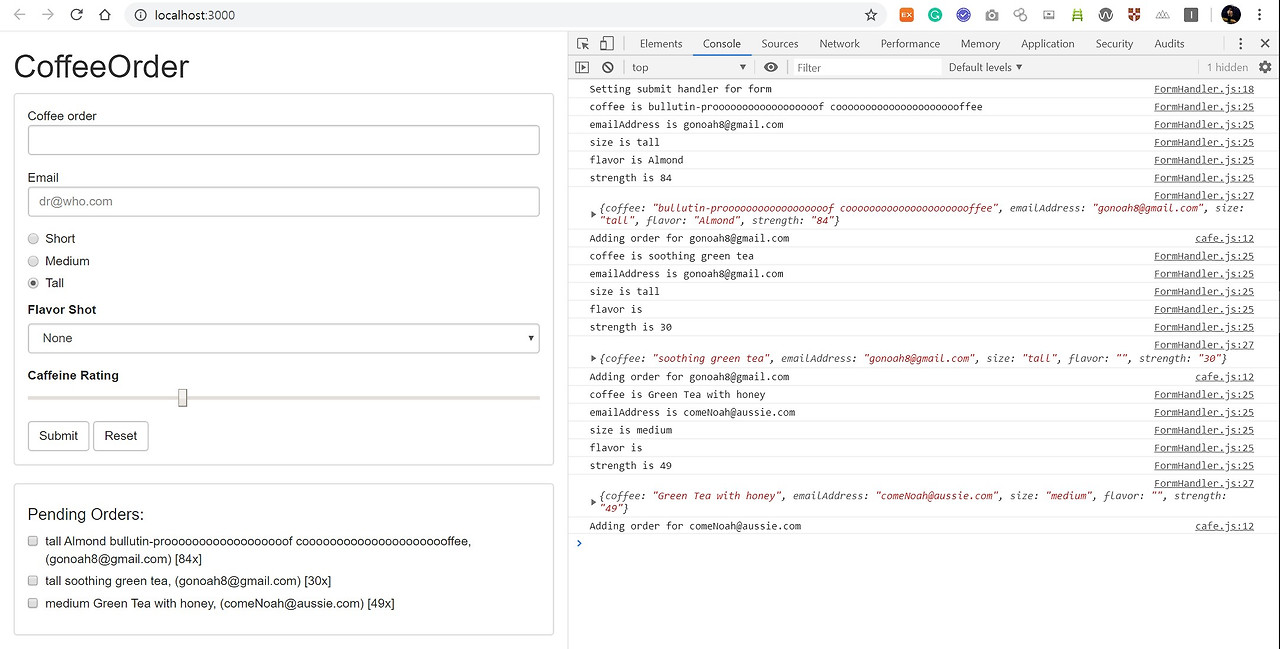The width and height of the screenshot is (1280, 649).
Task: Open the W waveform extension icon
Action: pos(1106,15)
